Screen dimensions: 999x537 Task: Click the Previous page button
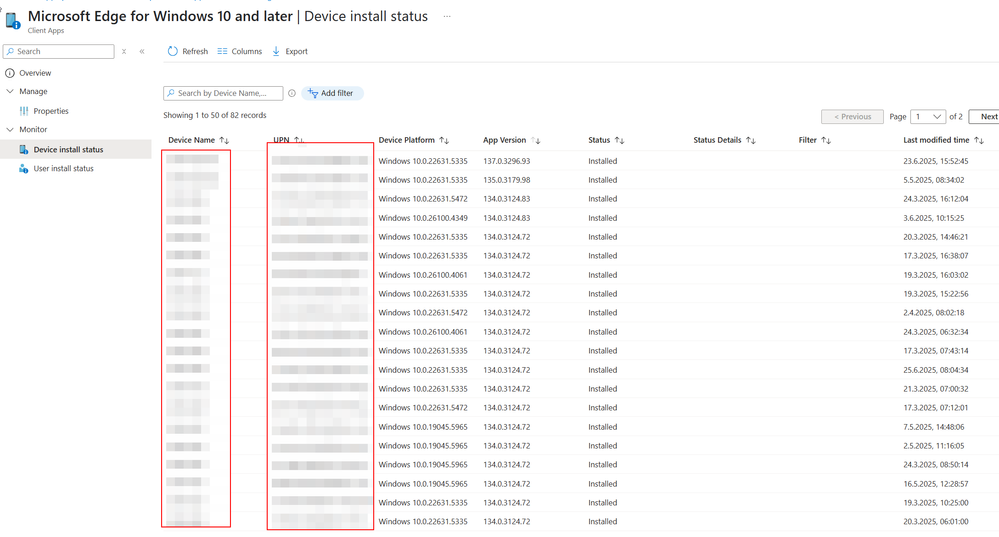coord(852,117)
